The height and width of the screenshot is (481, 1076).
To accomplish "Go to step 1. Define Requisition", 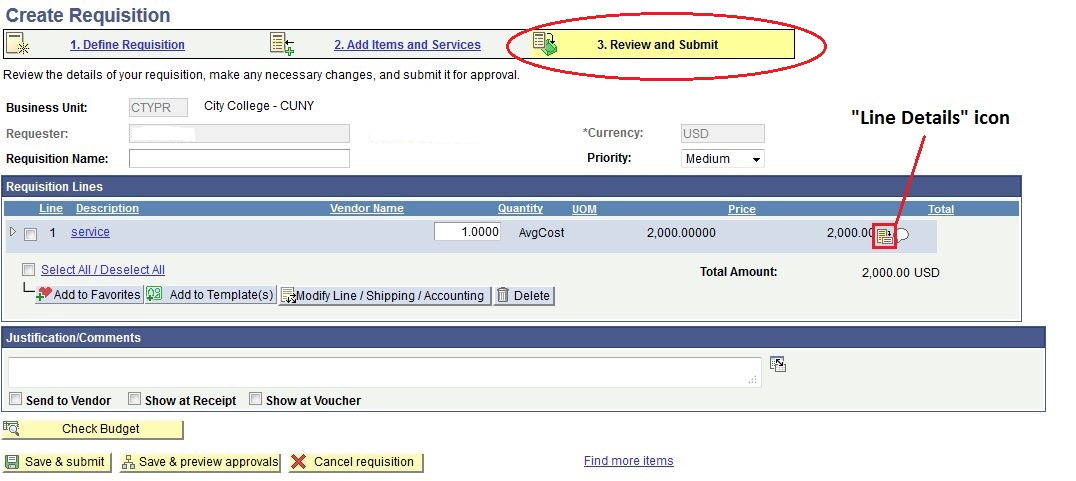I will (127, 45).
